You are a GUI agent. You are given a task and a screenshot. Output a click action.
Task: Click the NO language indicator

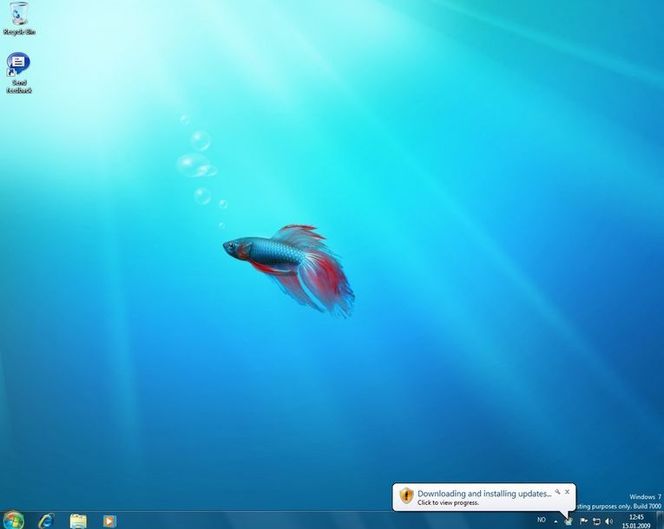coord(541,520)
